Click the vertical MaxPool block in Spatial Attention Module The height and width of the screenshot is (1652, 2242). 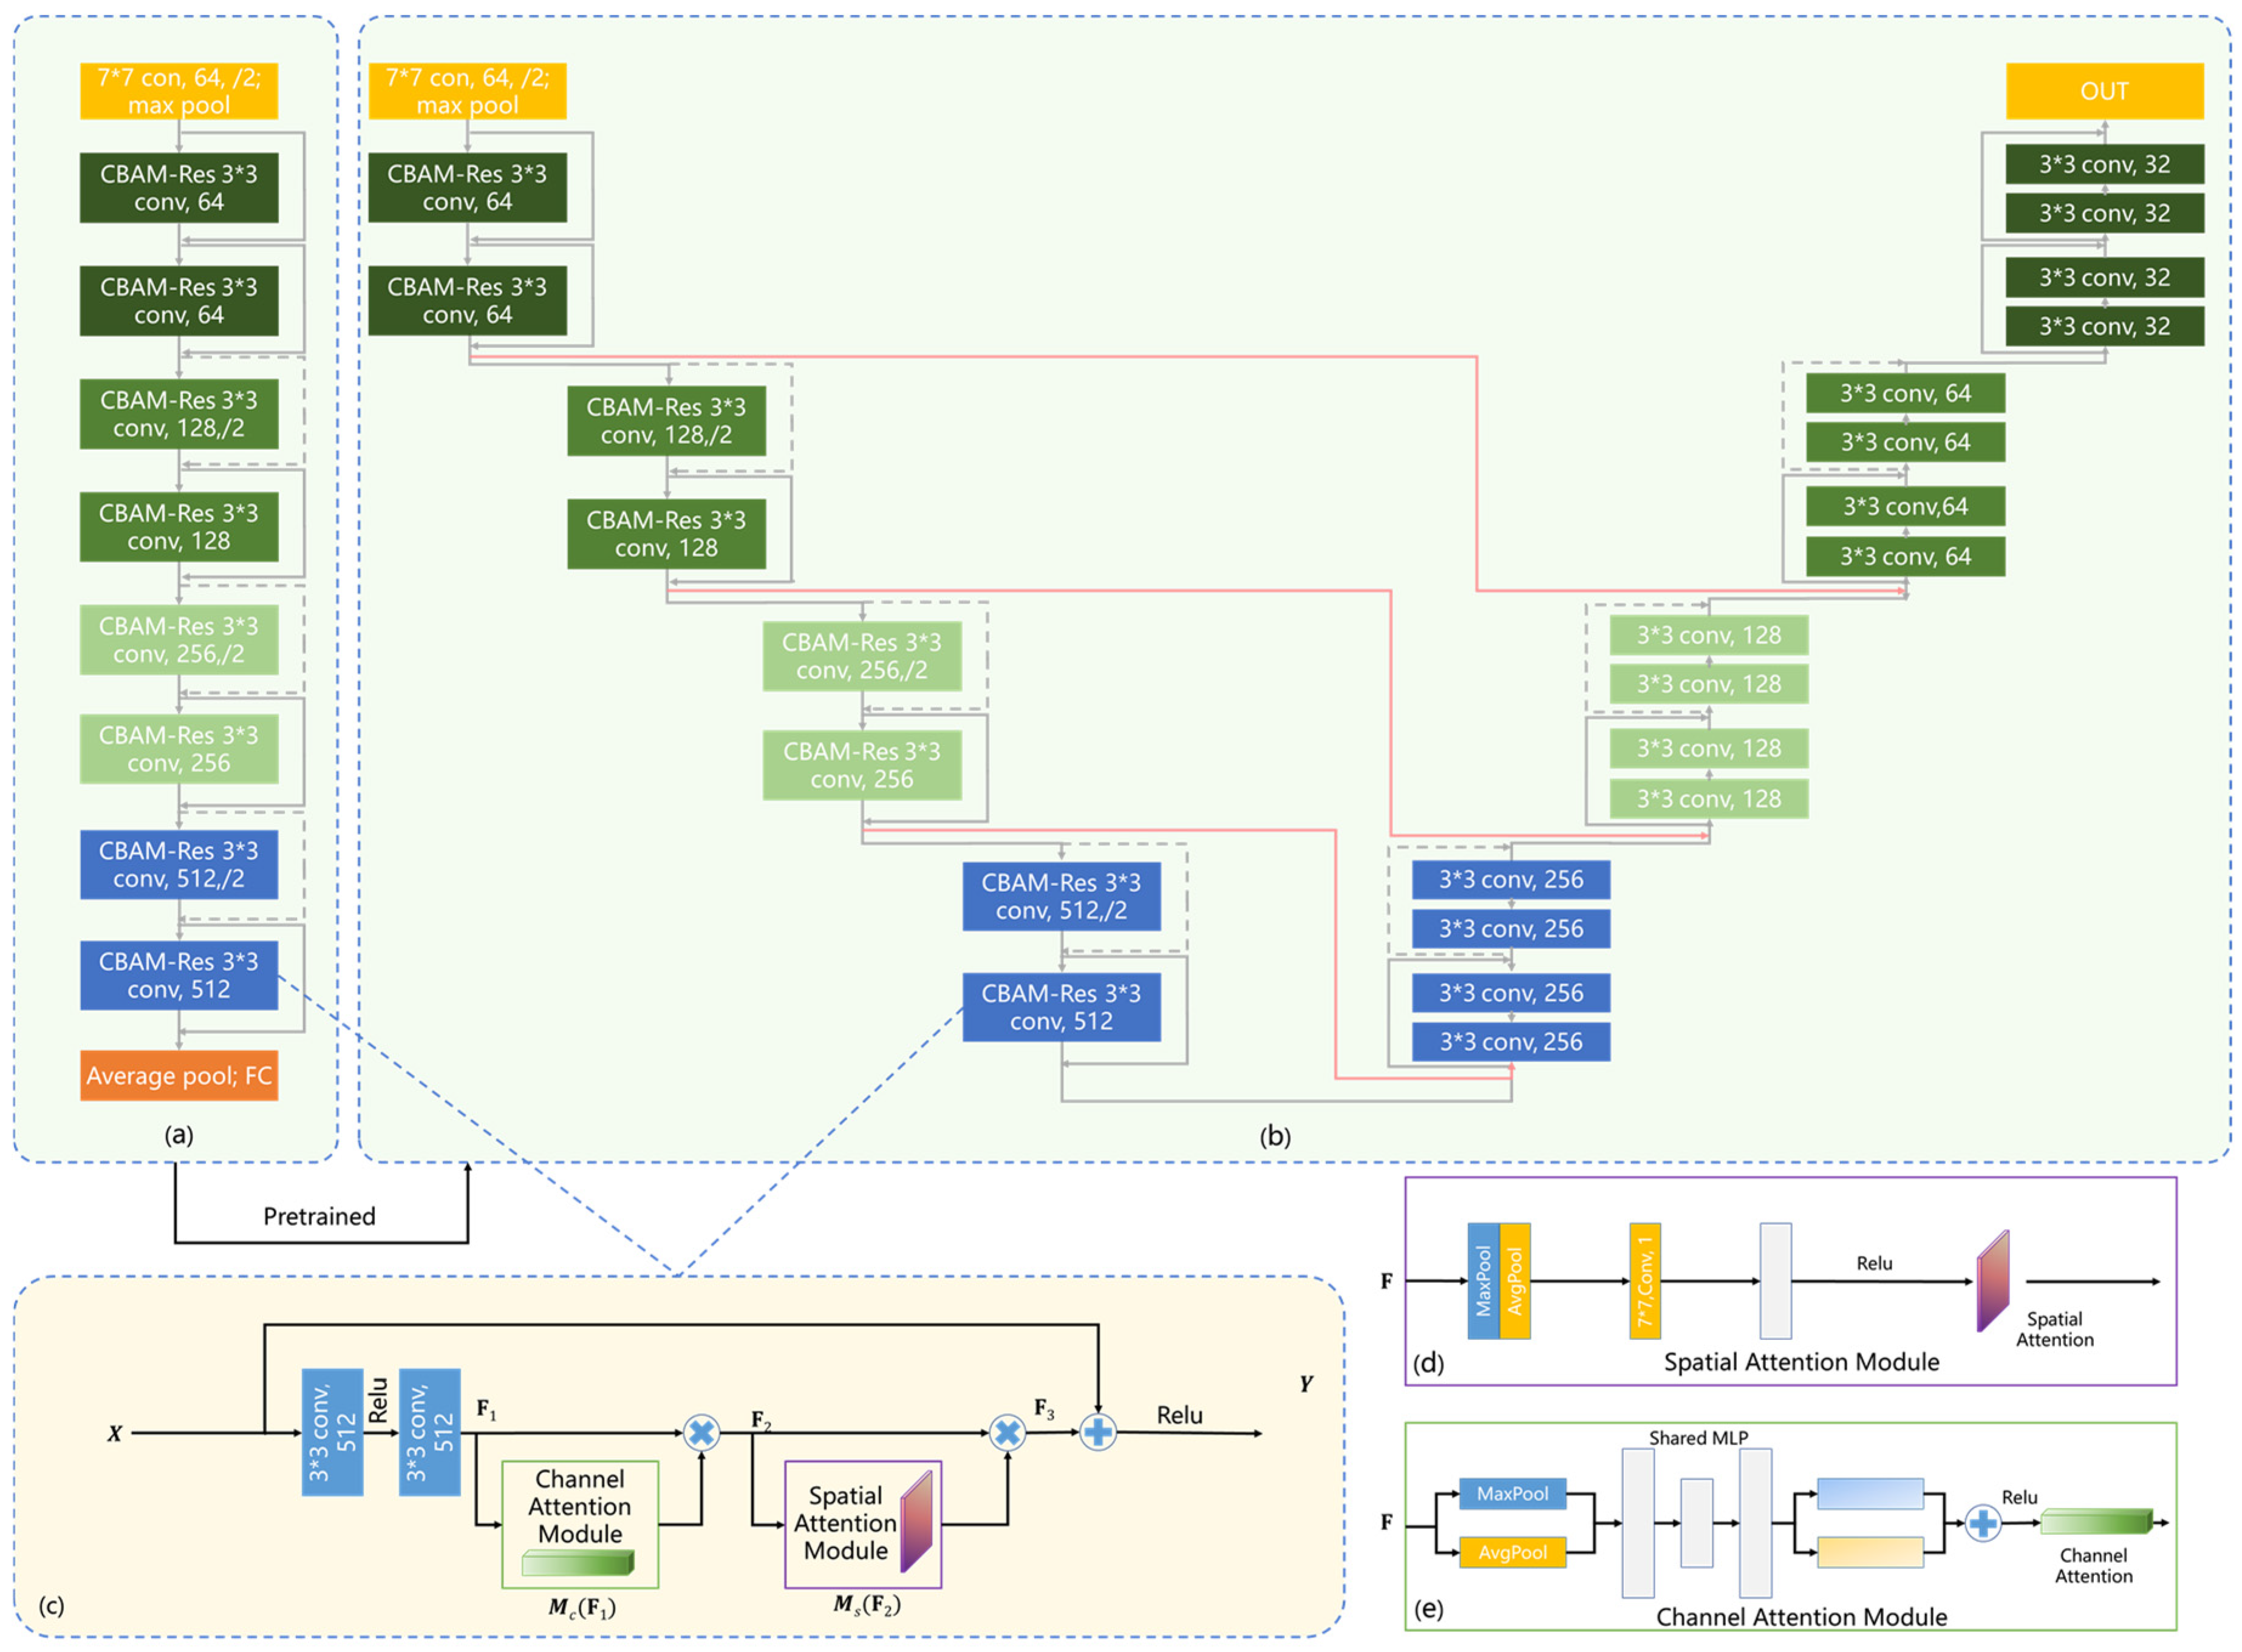[x=1483, y=1281]
